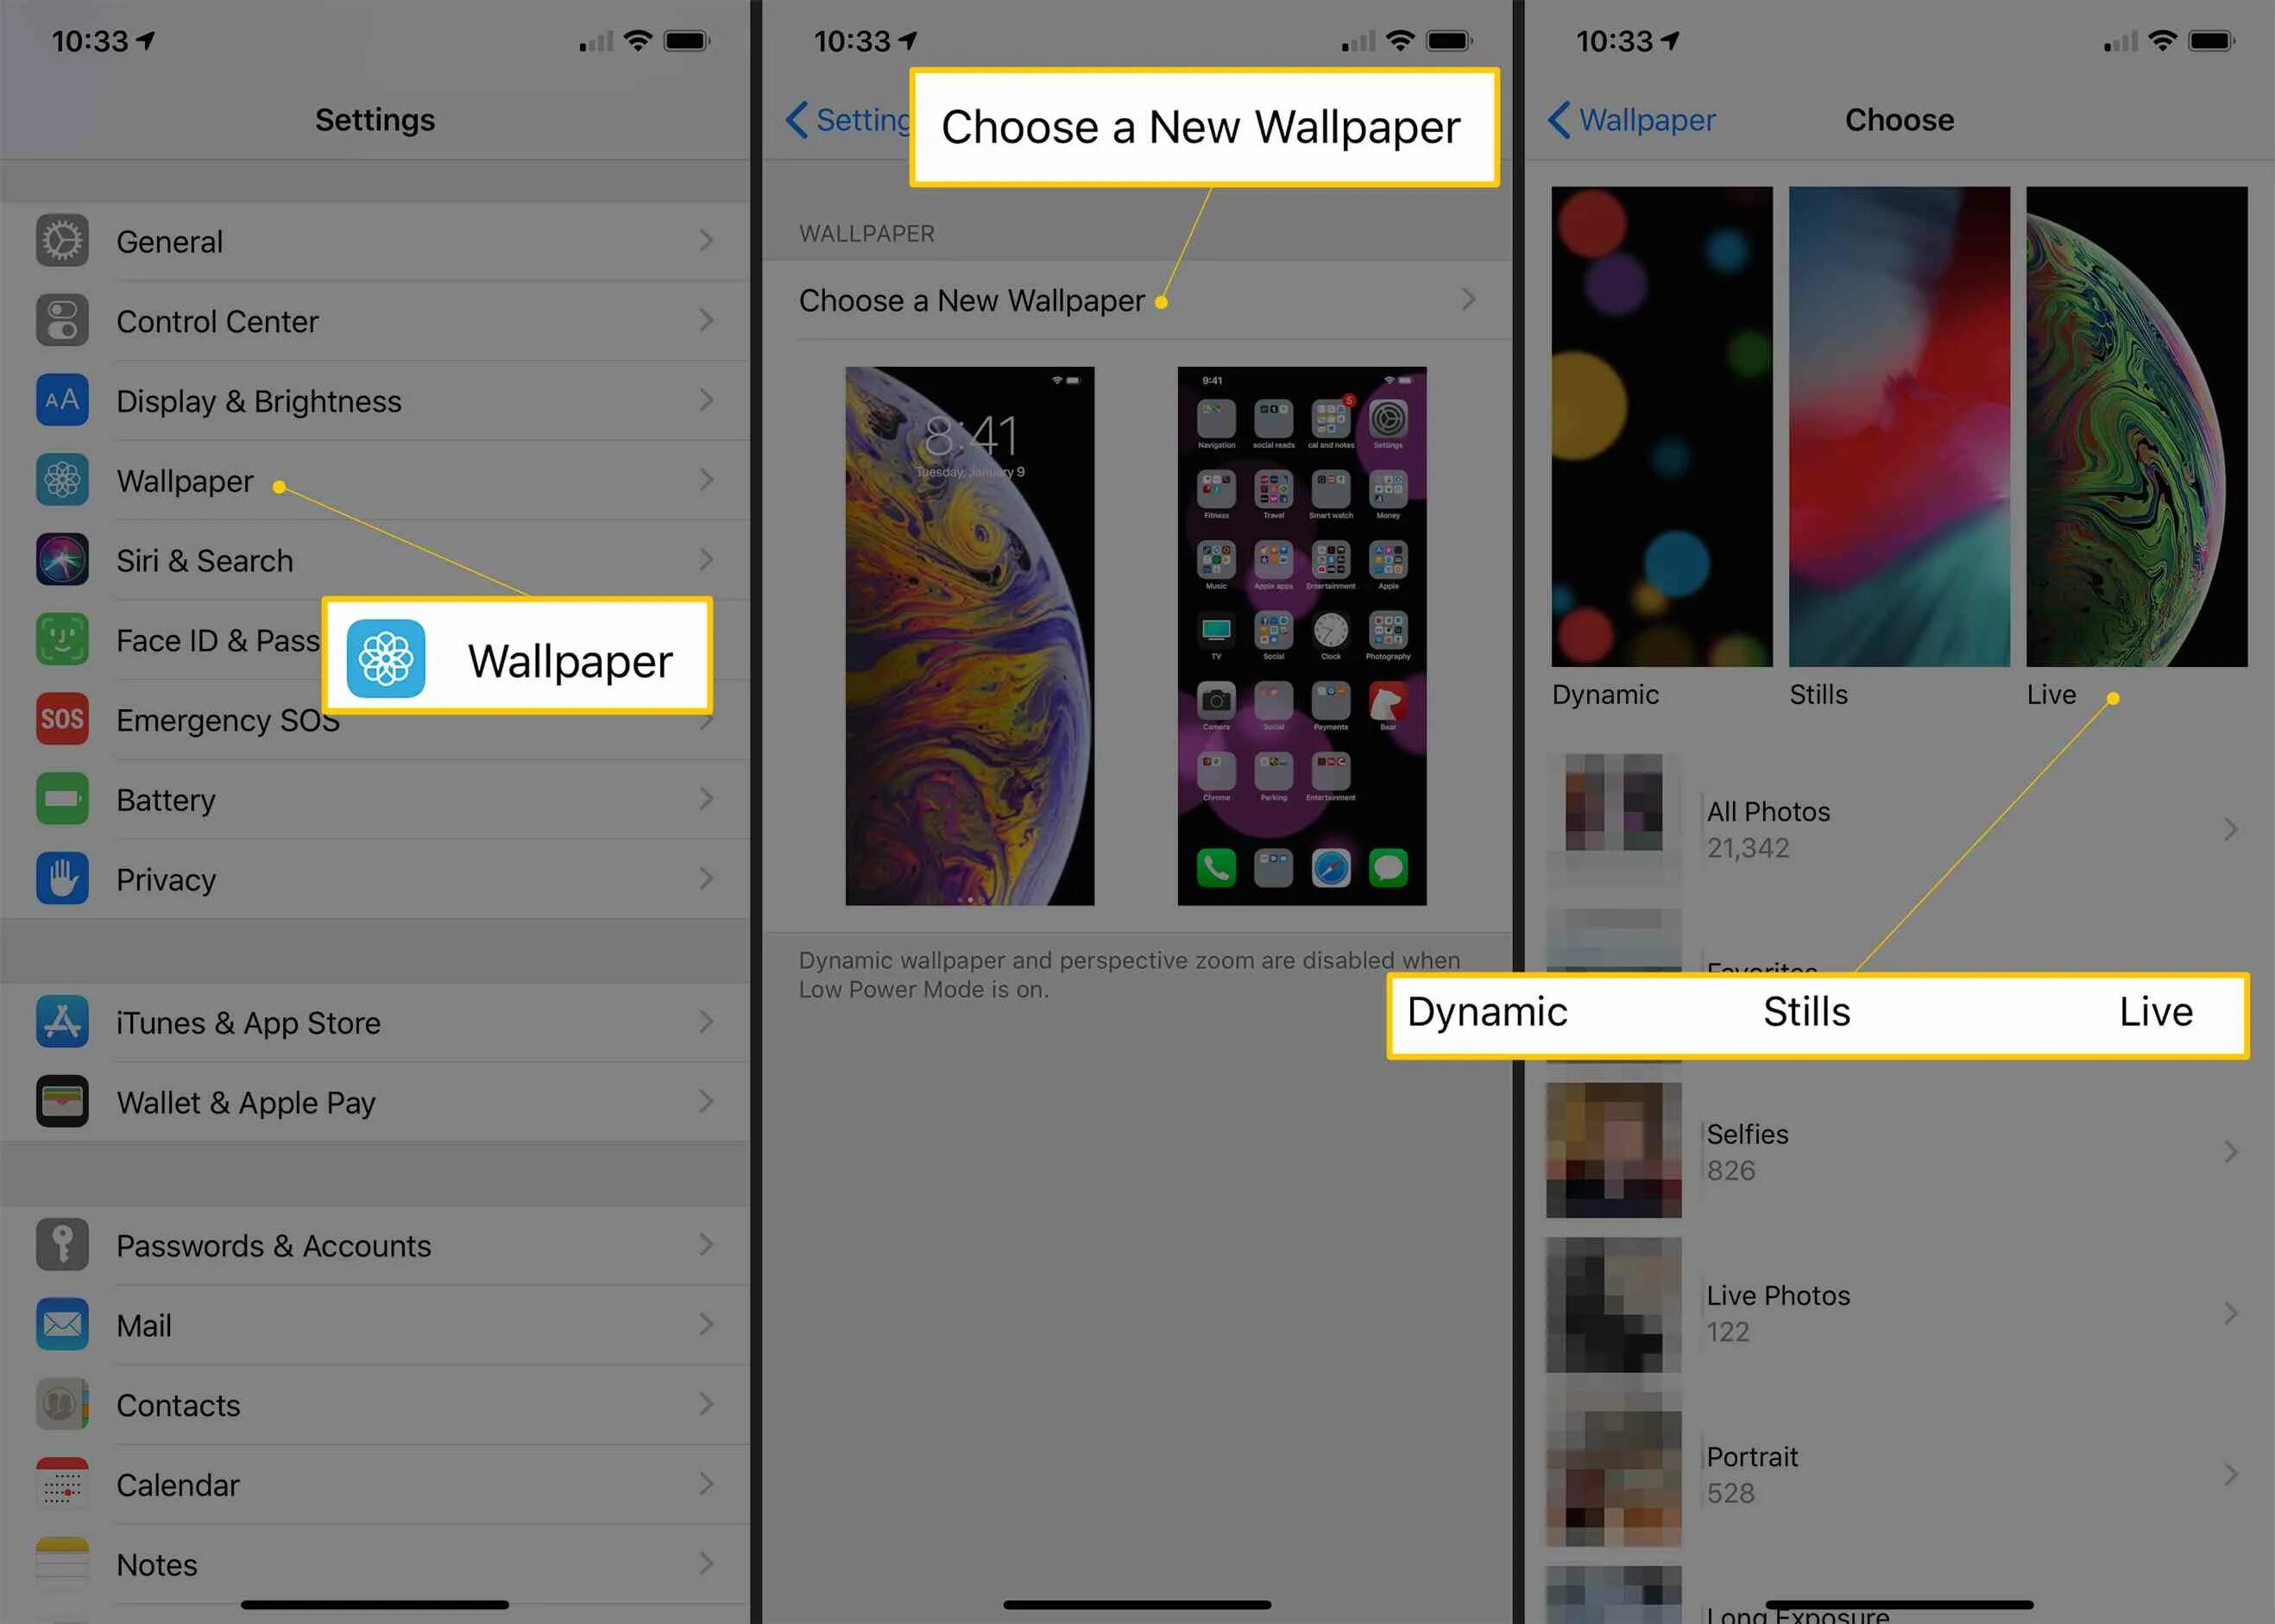Screen dimensions: 2275x1624
Task: Open General settings icon
Action: [x=61, y=241]
